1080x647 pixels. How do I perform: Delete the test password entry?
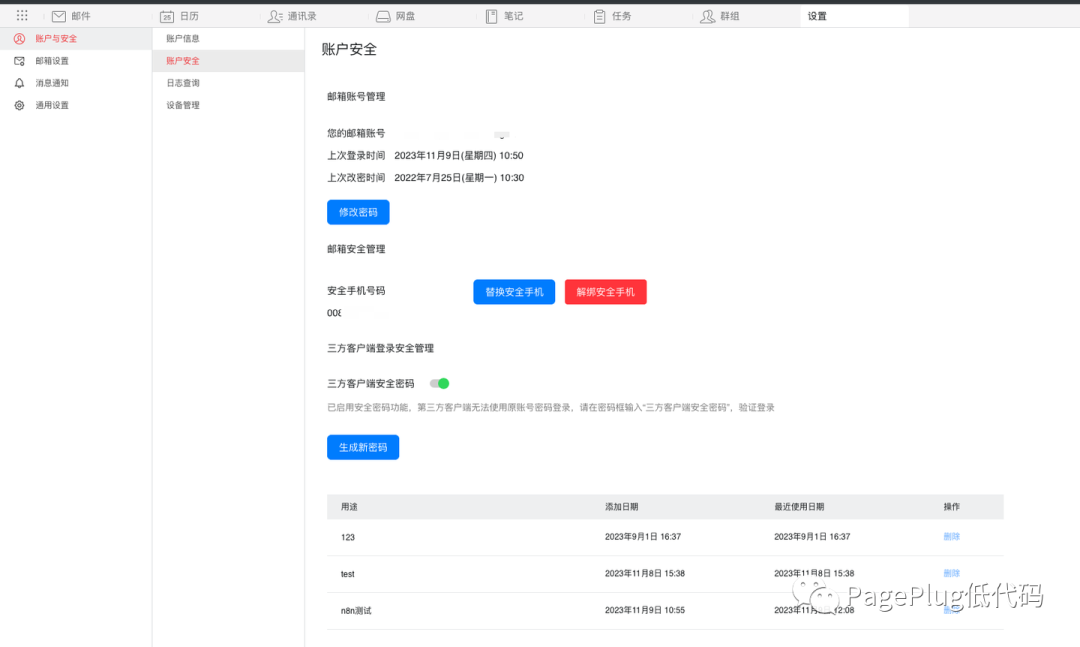(951, 573)
